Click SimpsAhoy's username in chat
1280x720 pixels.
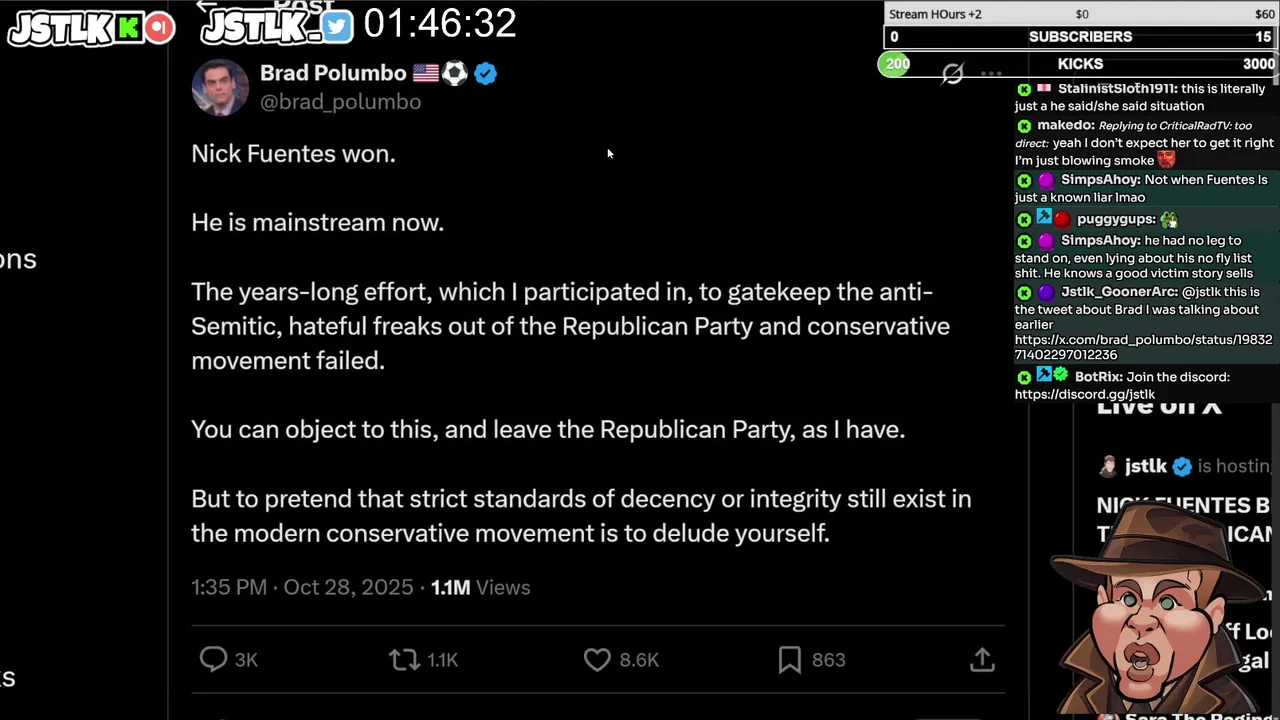pos(1100,180)
